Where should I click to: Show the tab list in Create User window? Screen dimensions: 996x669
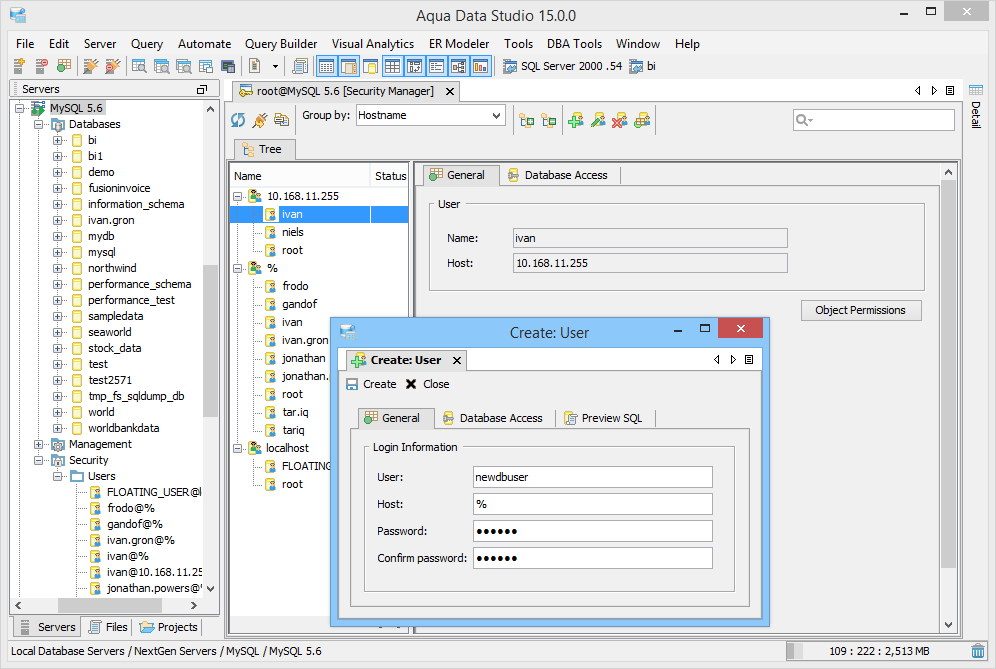click(749, 360)
